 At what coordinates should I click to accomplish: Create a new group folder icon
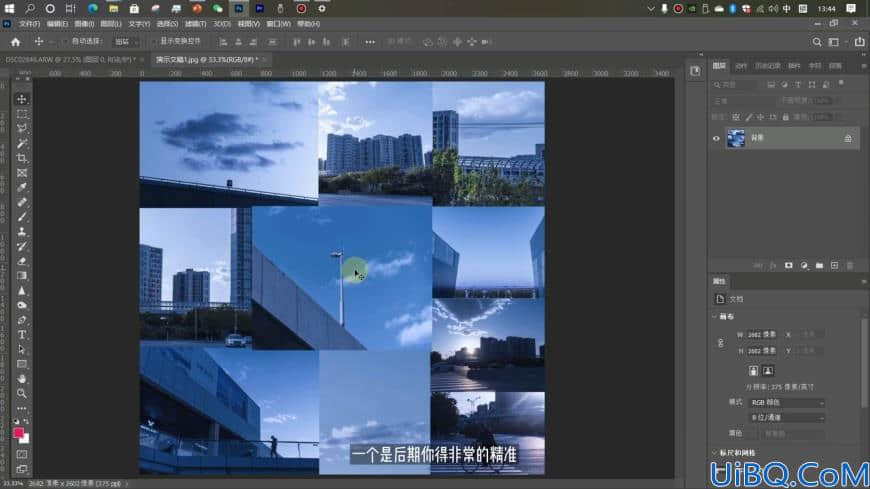(x=820, y=266)
